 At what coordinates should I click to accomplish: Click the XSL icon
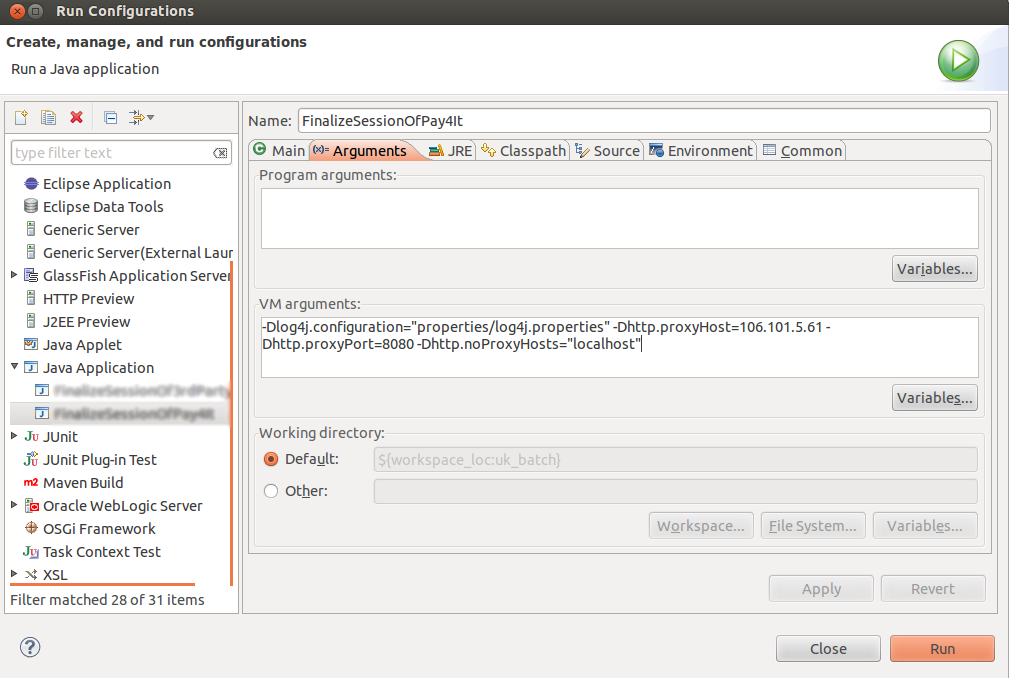point(31,574)
